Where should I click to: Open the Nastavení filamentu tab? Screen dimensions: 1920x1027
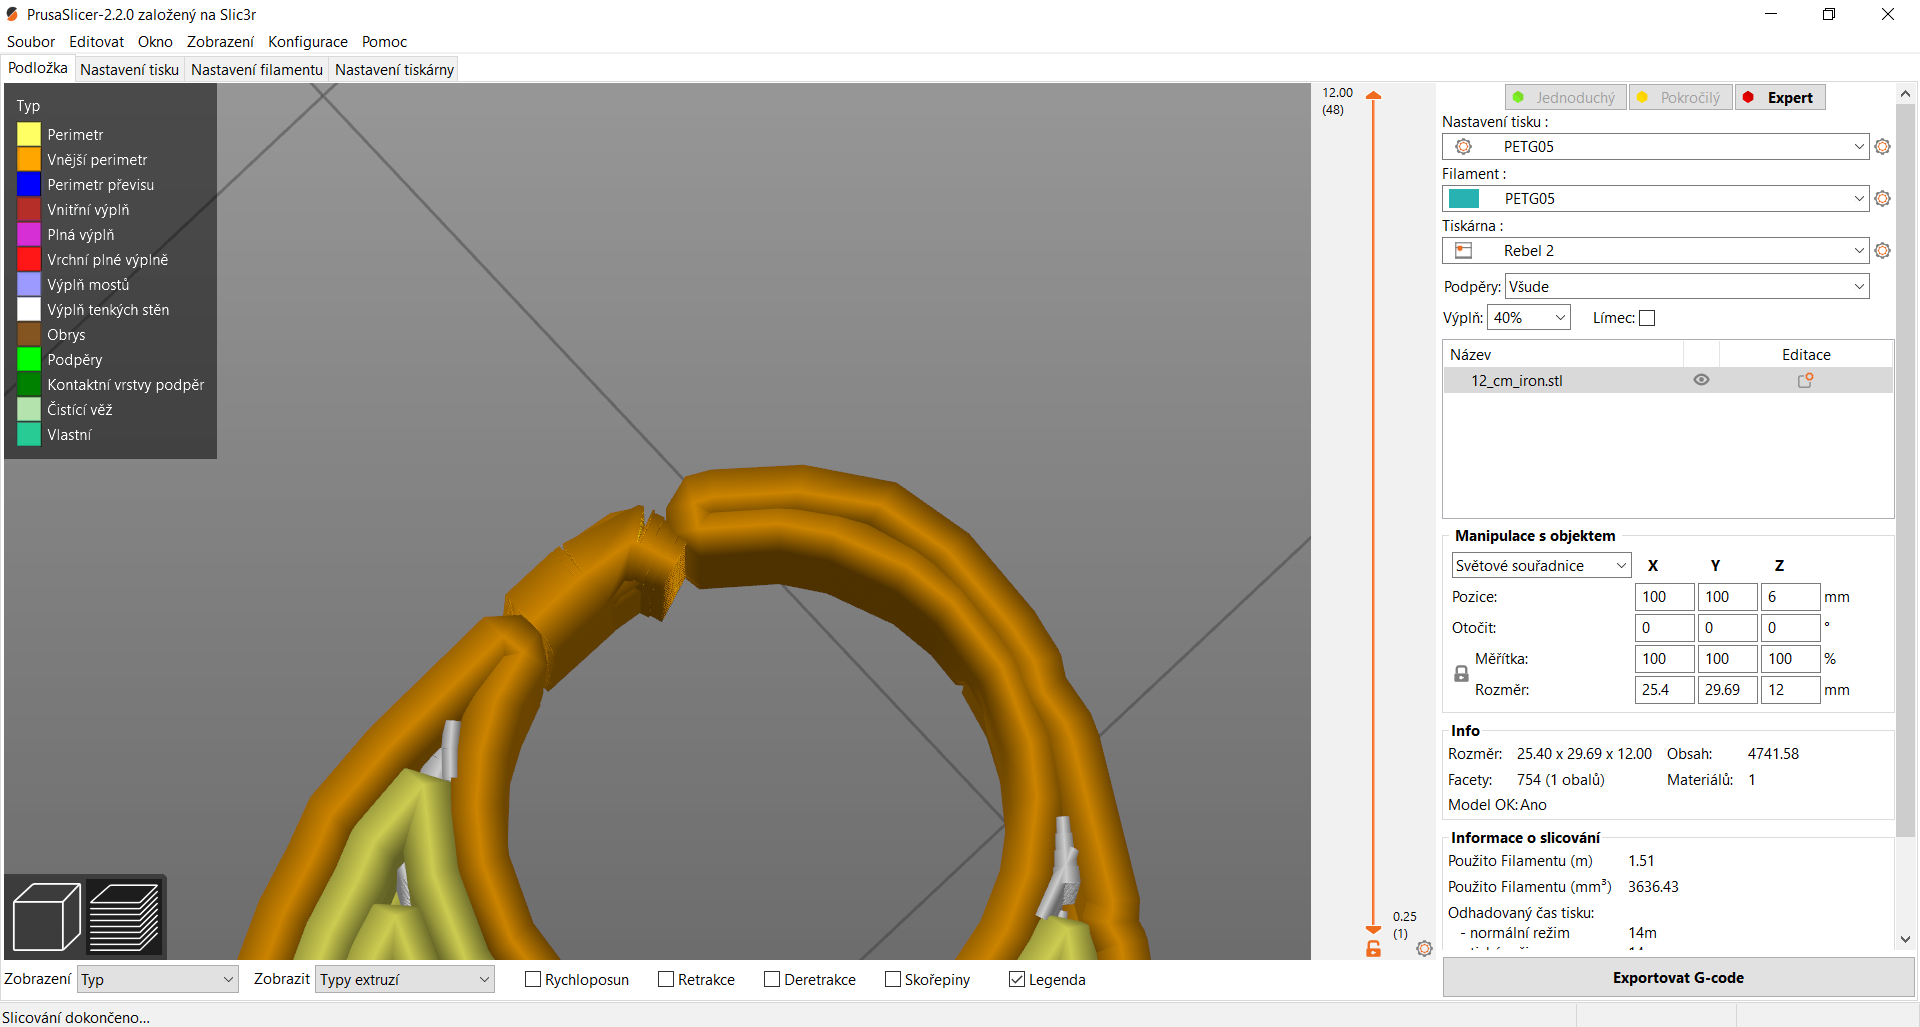click(x=257, y=70)
